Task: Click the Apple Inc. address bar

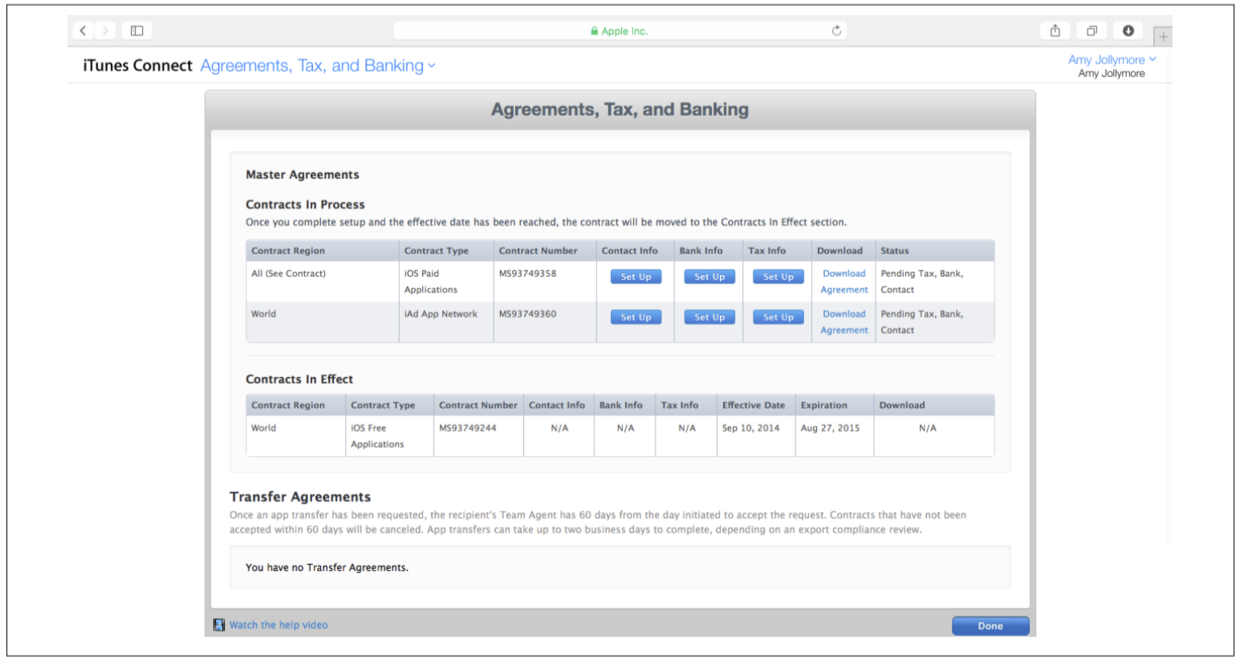Action: (x=619, y=31)
